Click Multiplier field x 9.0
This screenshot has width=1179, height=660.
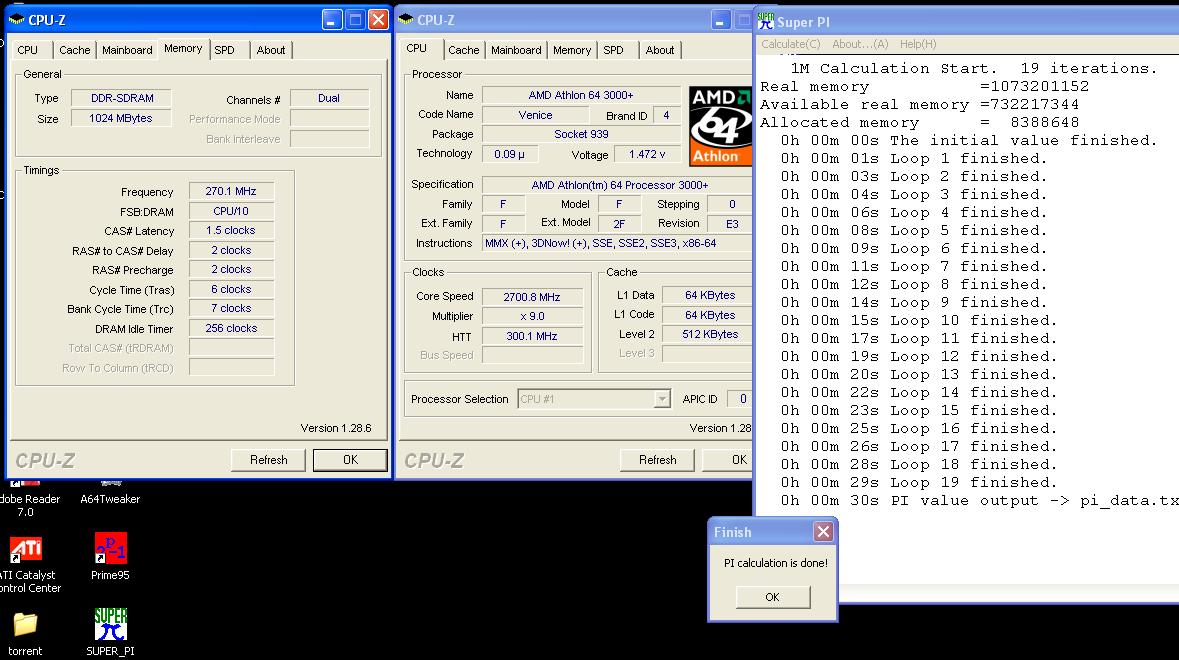(x=532, y=316)
